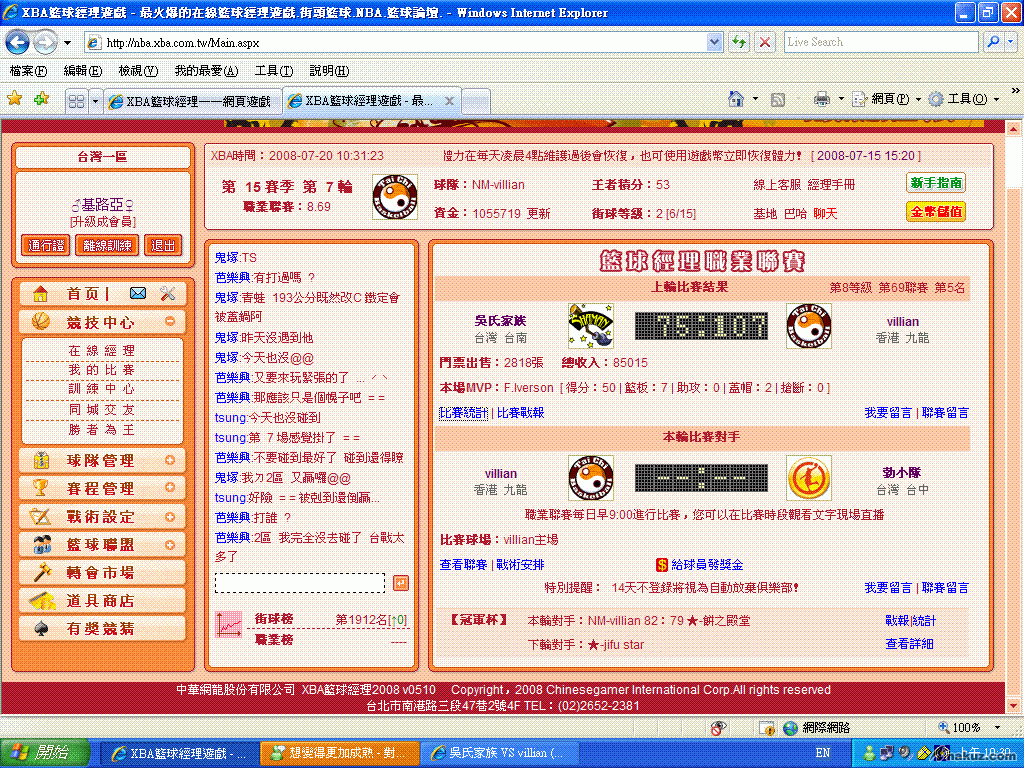Open 戰術安排 link
The width and height of the screenshot is (1024, 768).
click(520, 565)
